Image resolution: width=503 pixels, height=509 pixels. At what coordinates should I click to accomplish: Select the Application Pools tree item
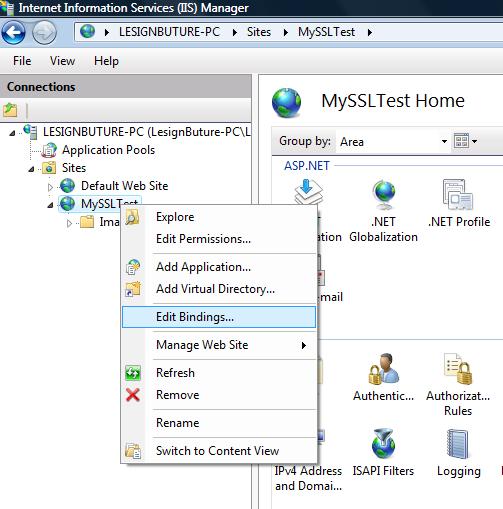(108, 150)
